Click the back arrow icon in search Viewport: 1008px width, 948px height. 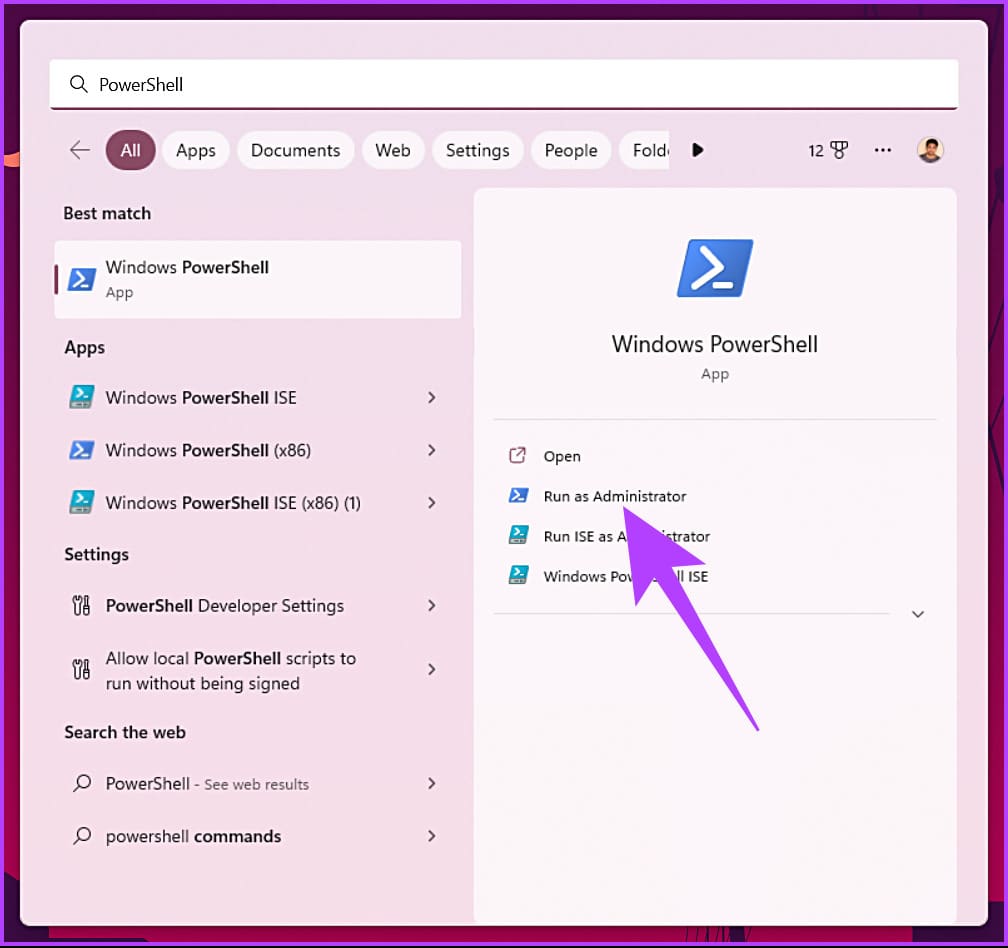(80, 150)
